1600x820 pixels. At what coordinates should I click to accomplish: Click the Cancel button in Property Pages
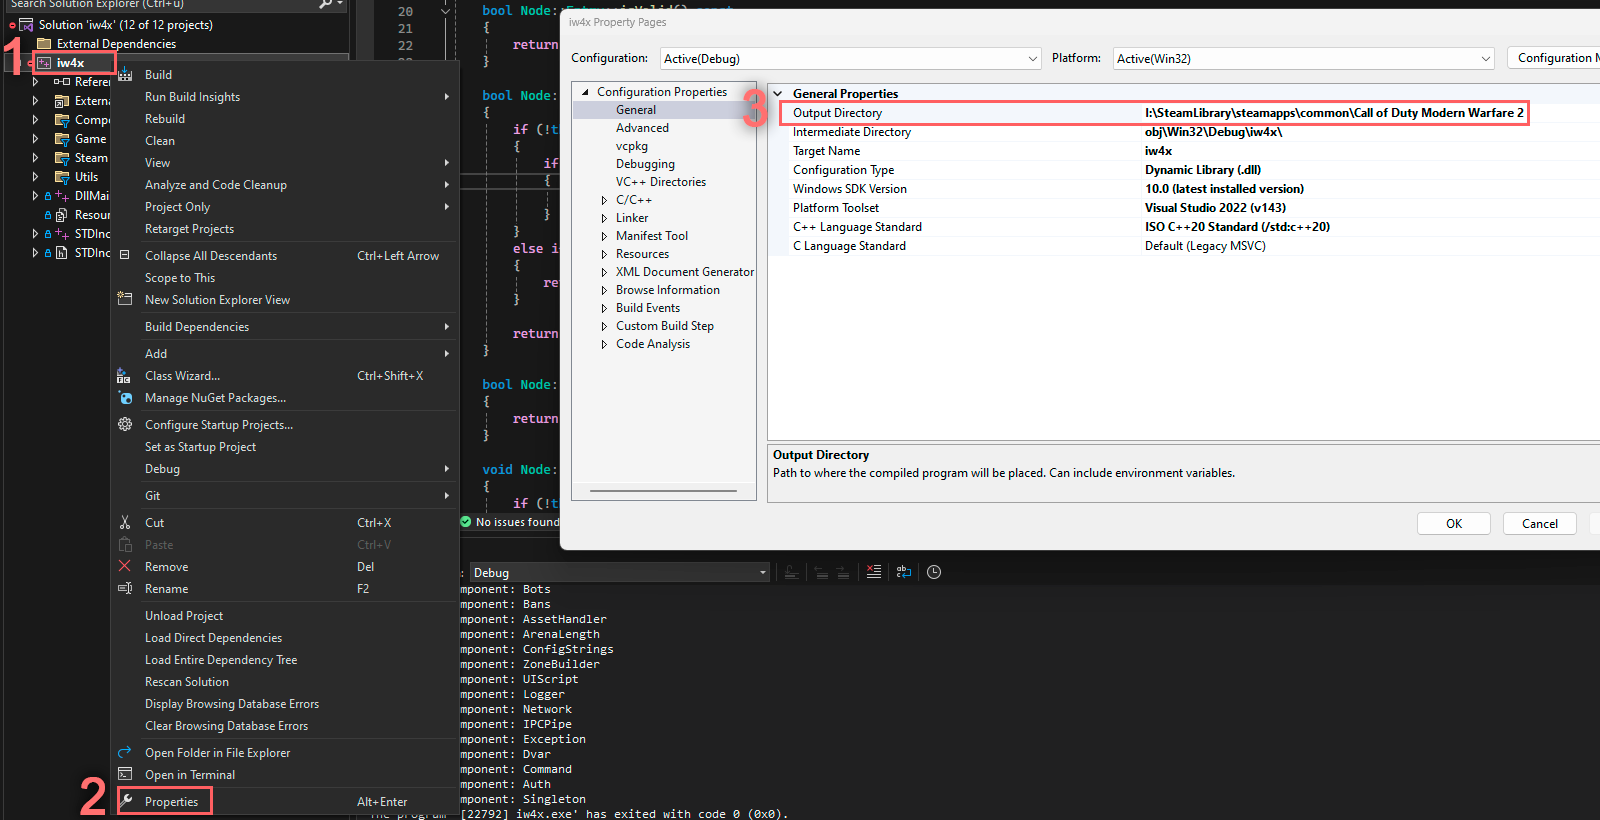(1540, 524)
